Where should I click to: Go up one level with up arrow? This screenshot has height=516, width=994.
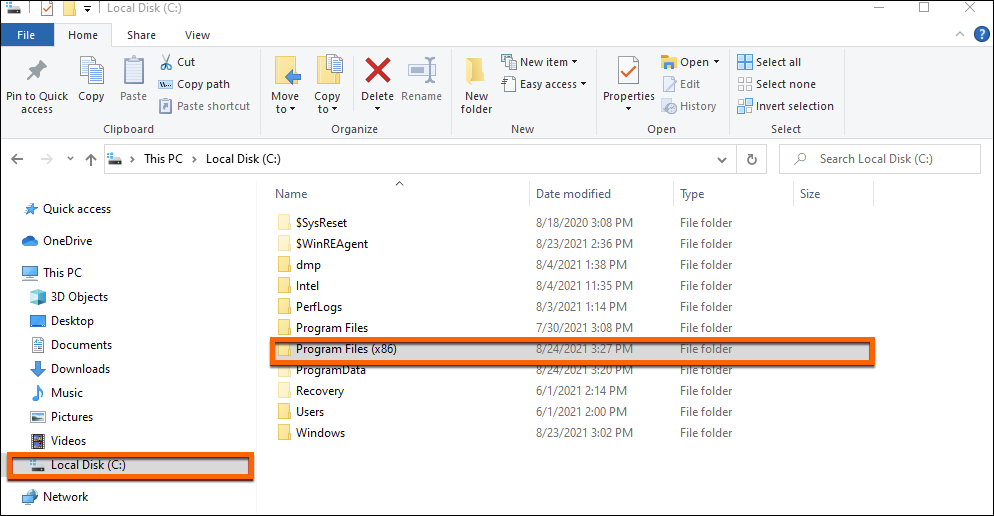(91, 159)
